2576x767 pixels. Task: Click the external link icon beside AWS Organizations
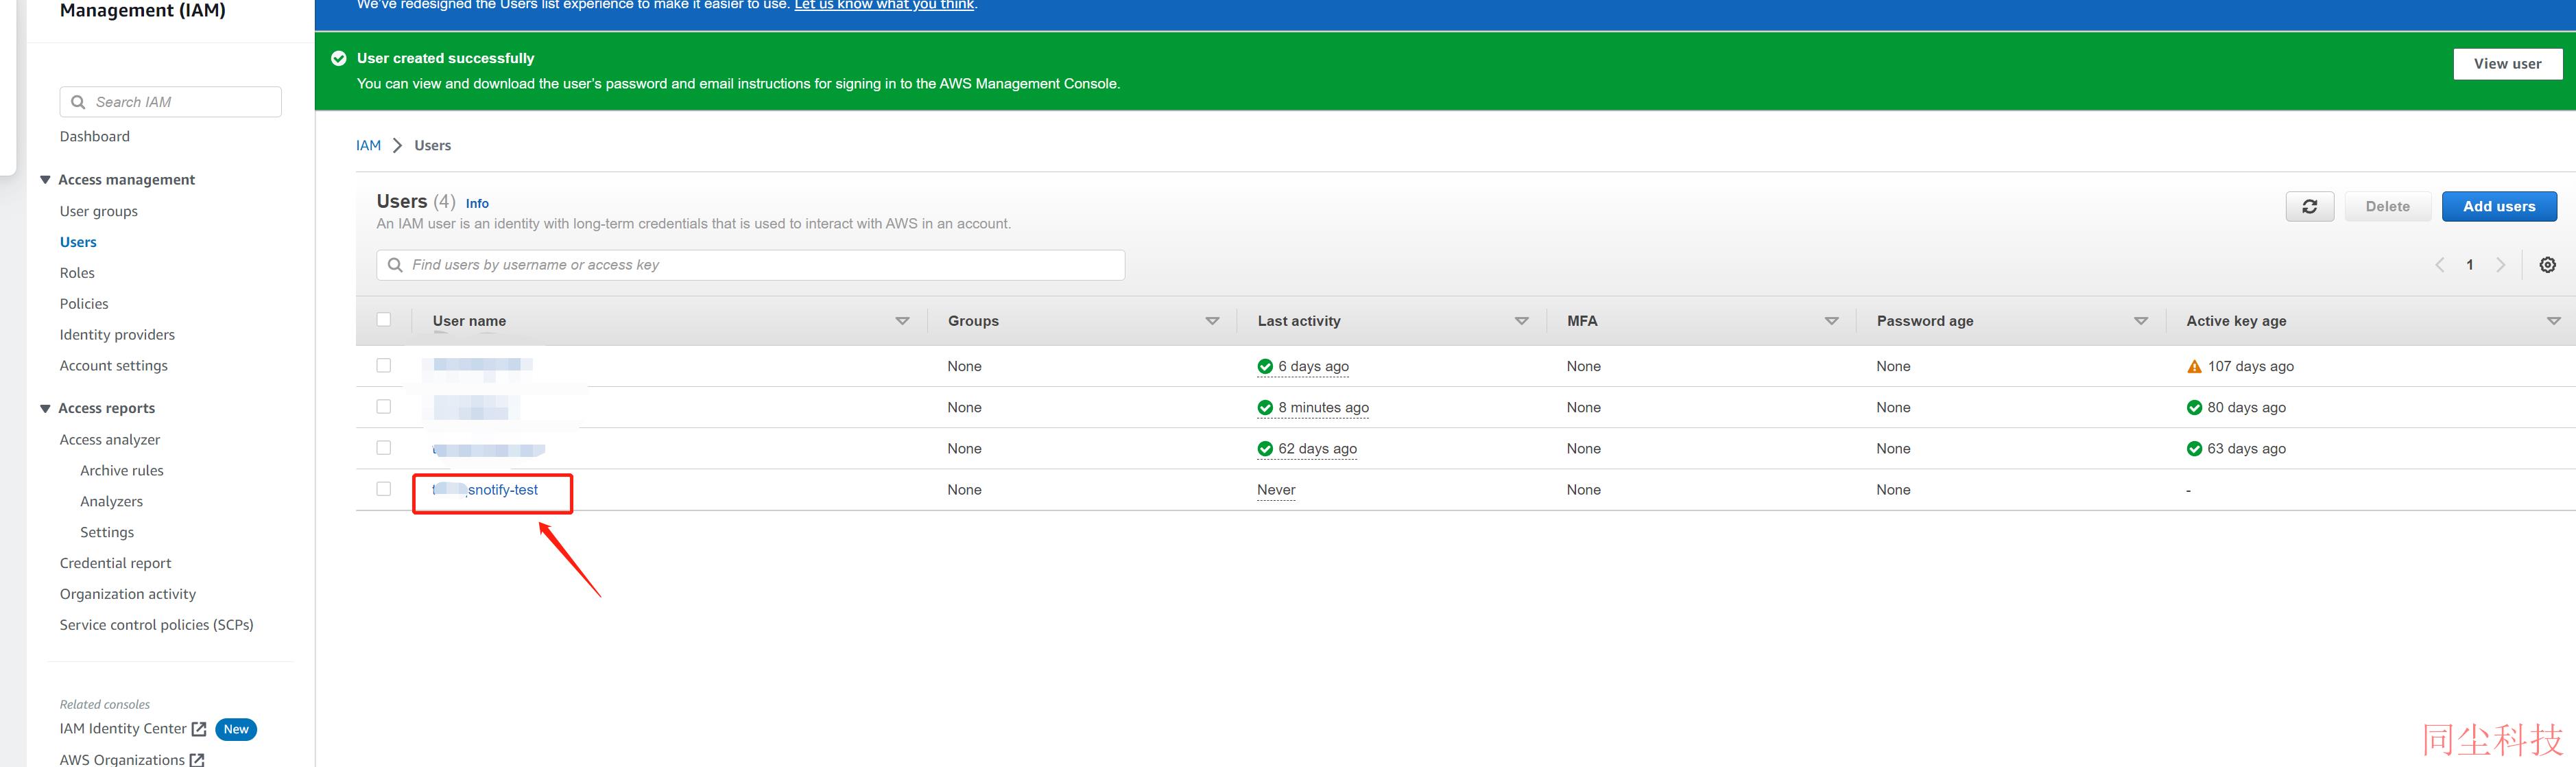pos(197,760)
